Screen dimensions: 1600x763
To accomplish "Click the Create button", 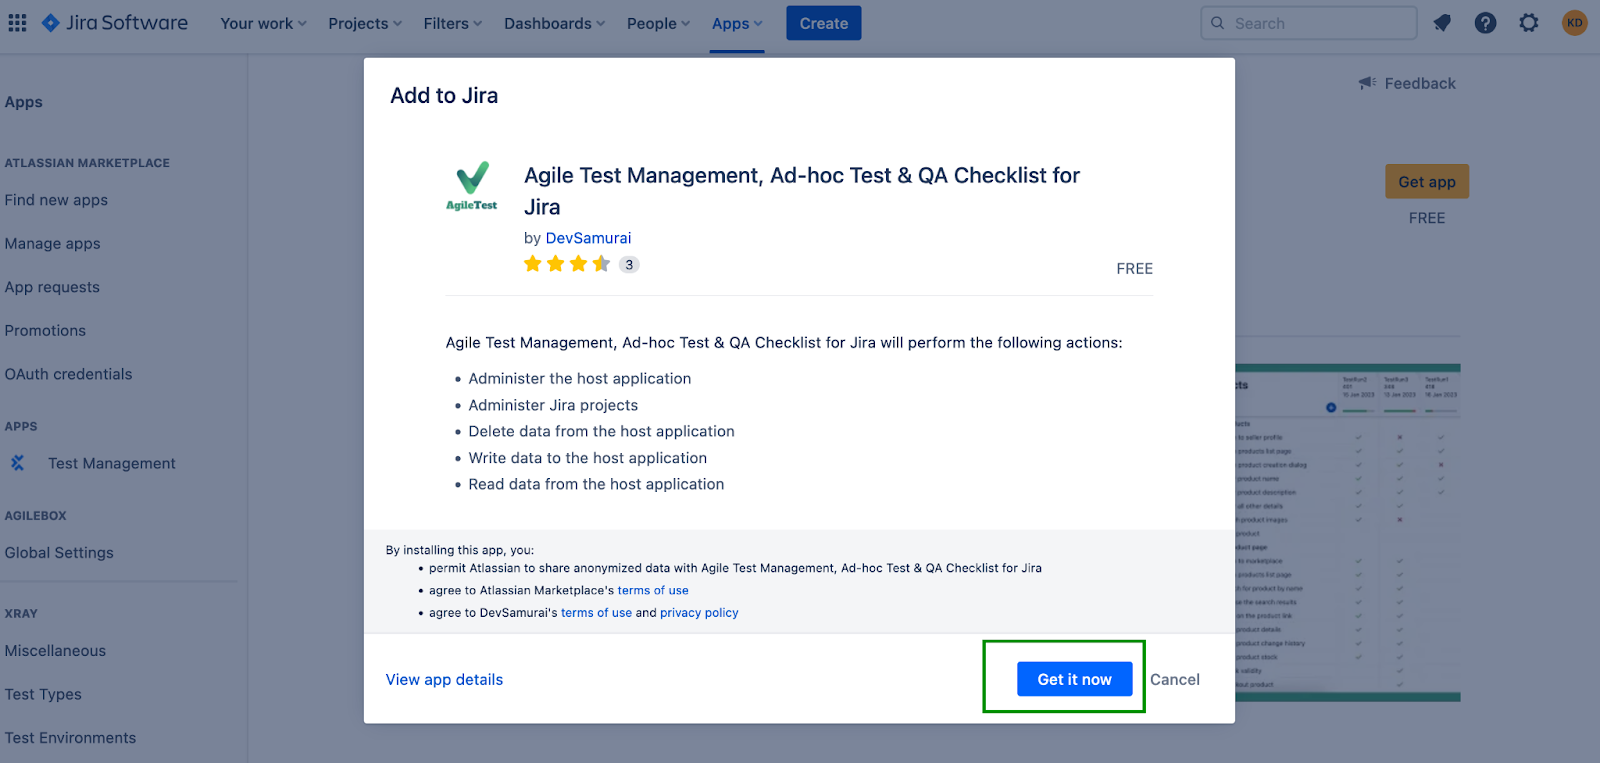I will click(824, 23).
